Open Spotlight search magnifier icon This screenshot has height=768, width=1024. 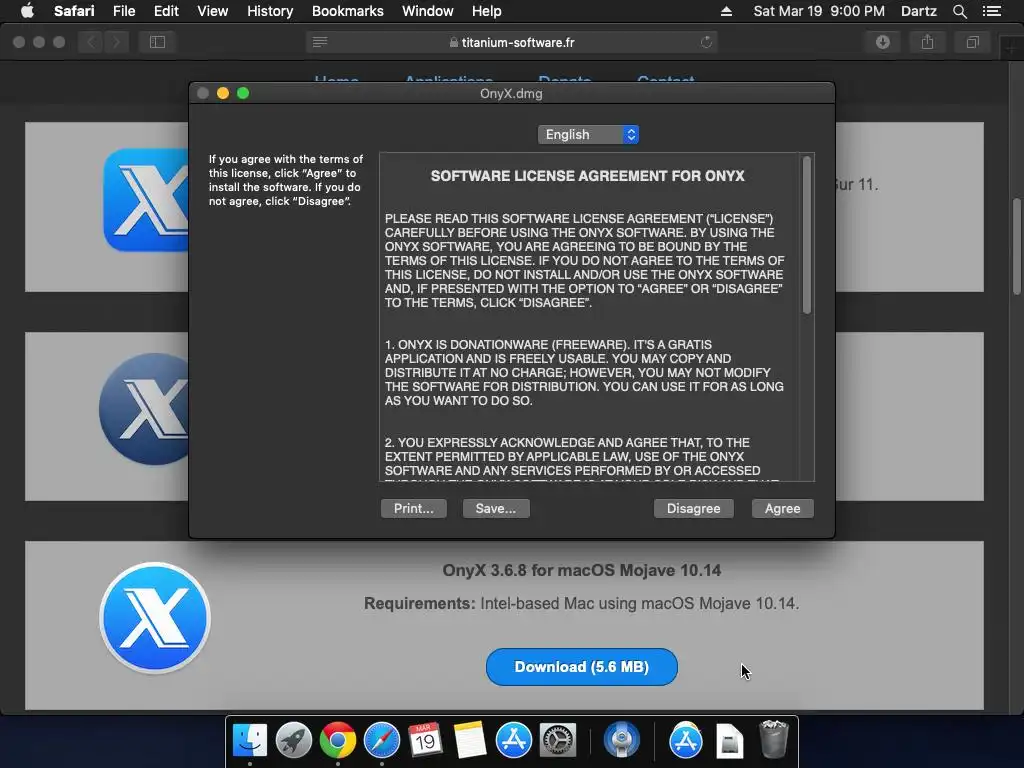pyautogui.click(x=959, y=11)
